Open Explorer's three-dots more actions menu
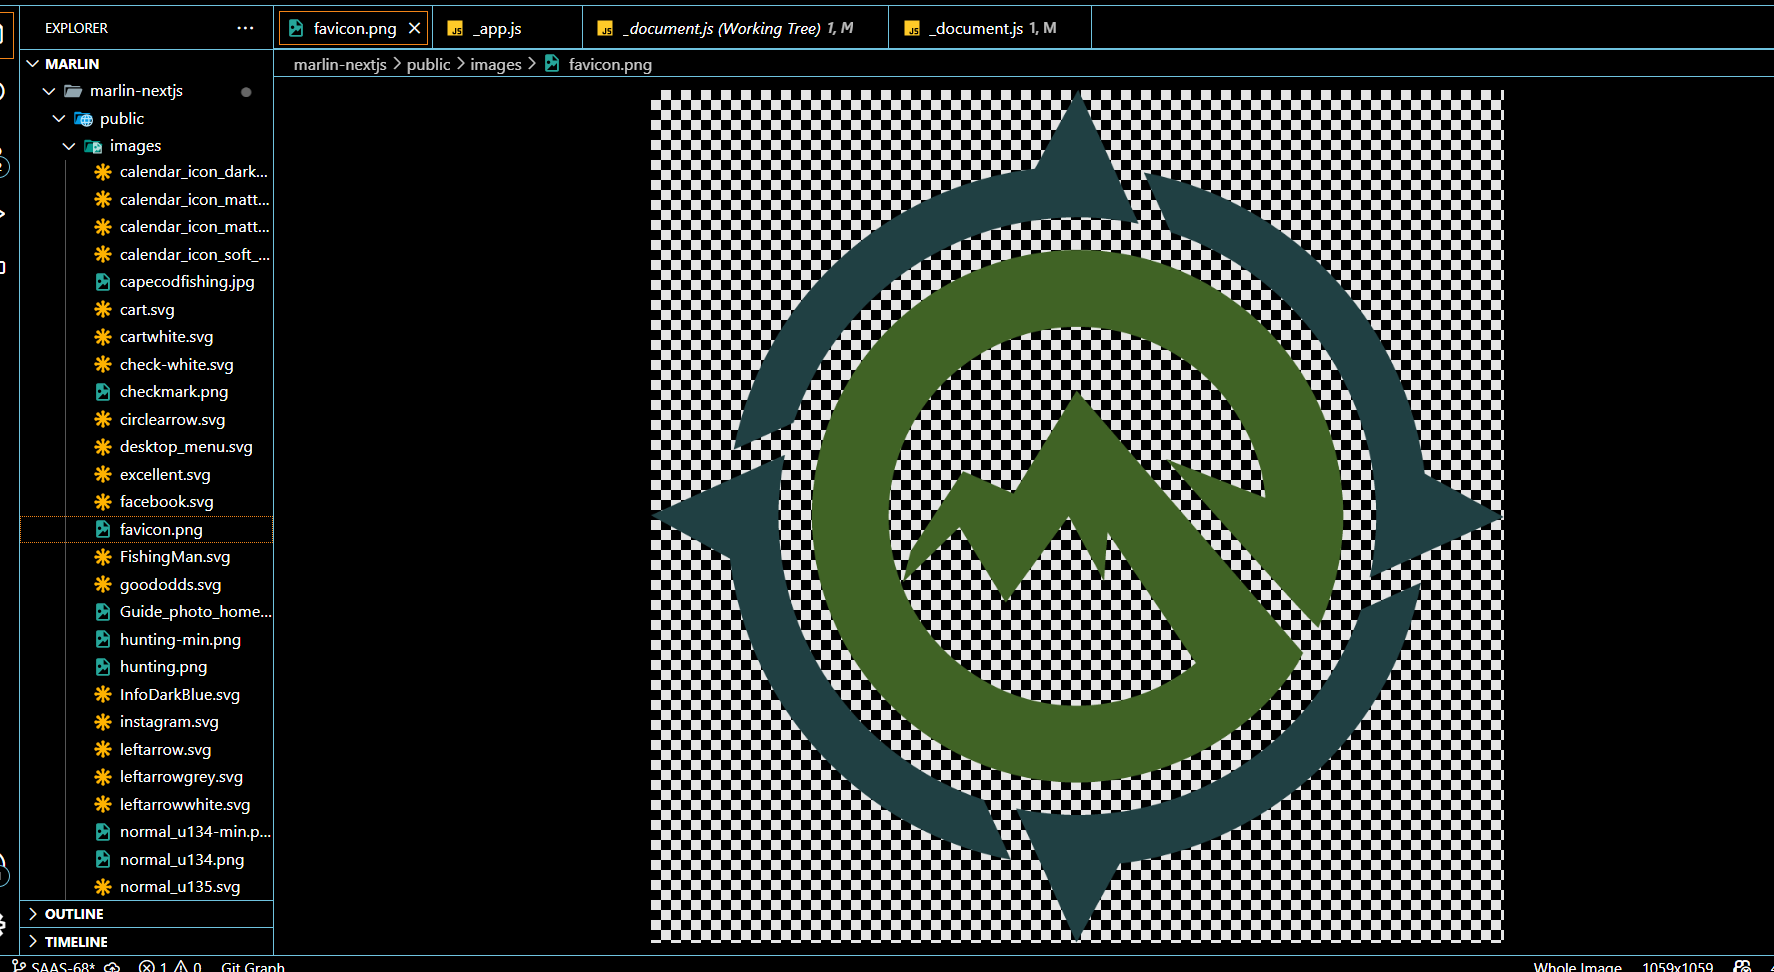 [245, 28]
